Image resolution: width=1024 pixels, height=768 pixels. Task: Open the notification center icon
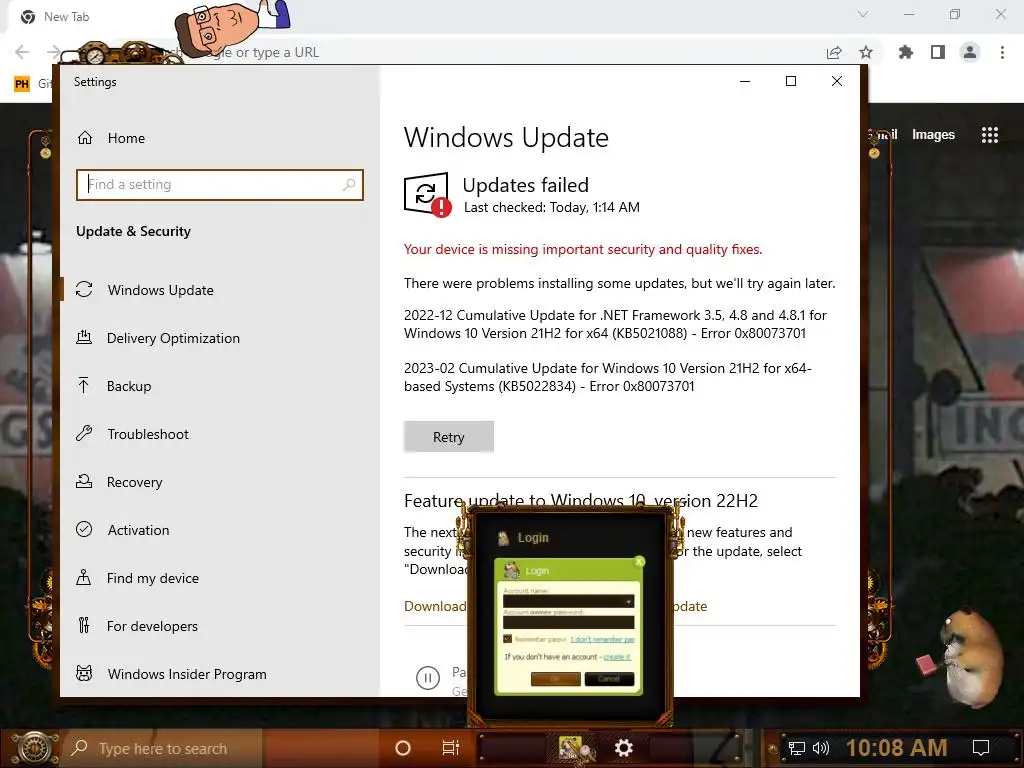pyautogui.click(x=981, y=748)
